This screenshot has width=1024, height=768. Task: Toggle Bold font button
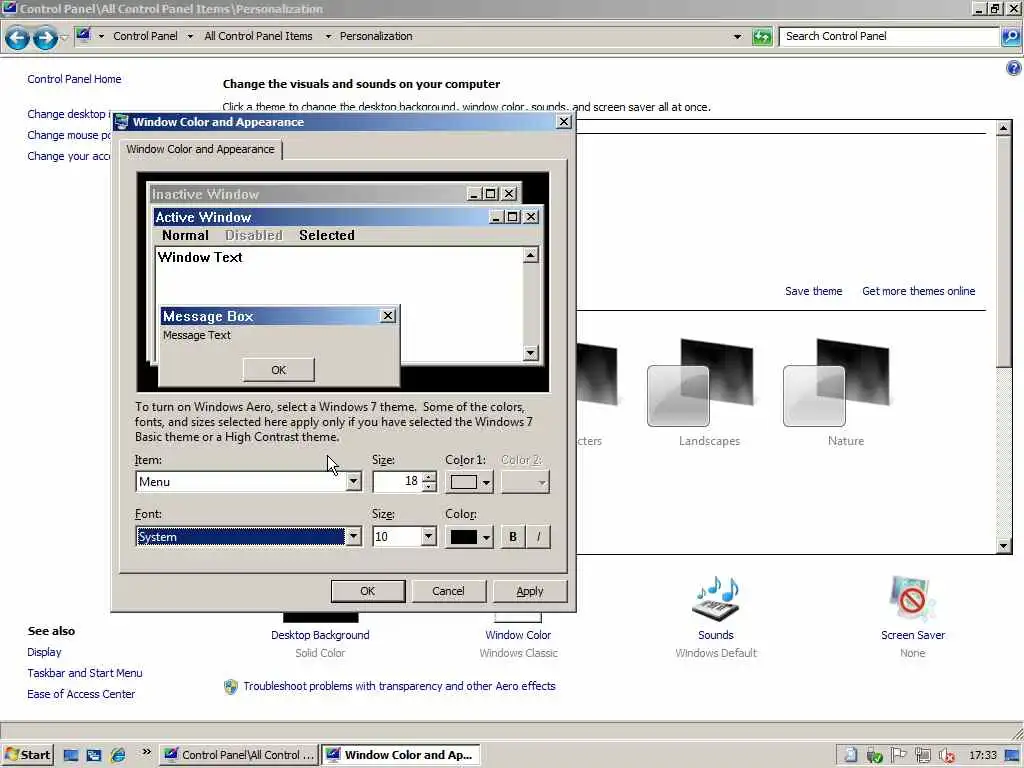pos(513,537)
